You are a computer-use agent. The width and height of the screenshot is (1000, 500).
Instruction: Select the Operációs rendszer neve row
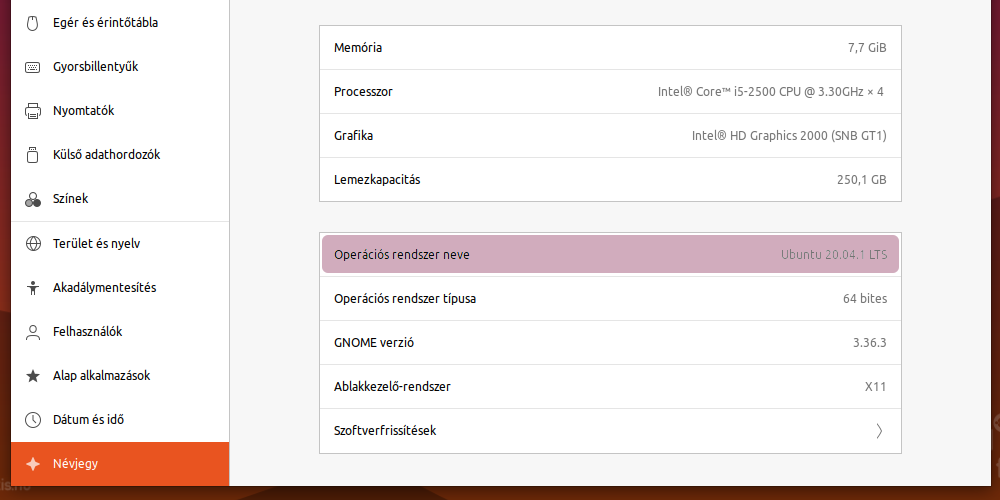[610, 254]
